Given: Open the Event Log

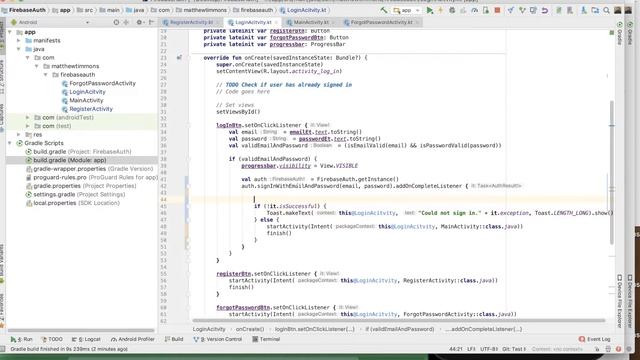Looking at the screenshot, I should [595, 339].
